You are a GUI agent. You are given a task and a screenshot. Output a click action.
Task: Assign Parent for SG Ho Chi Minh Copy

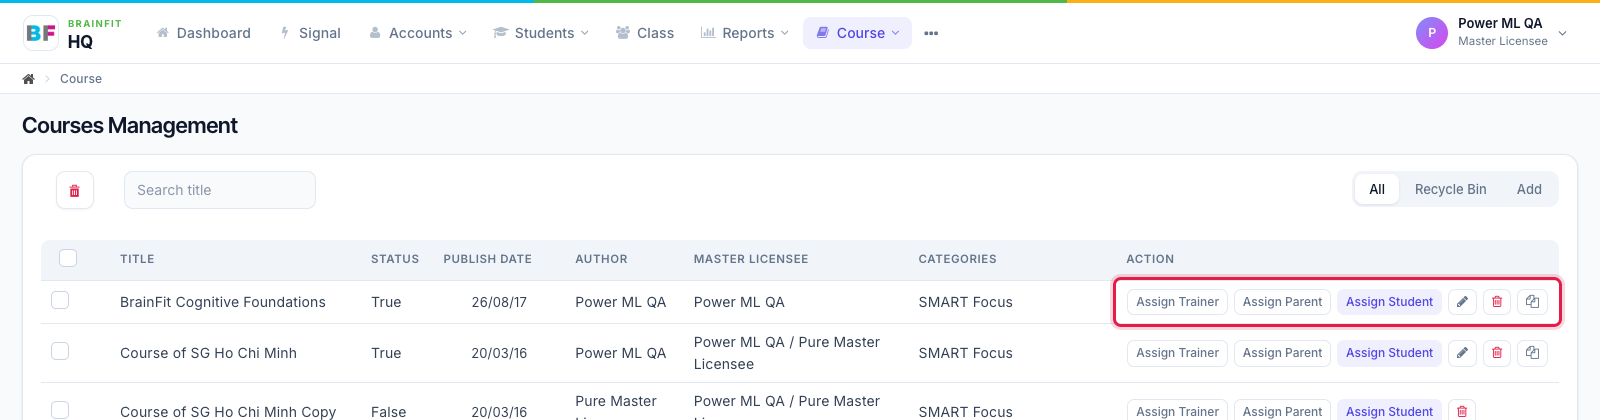click(x=1282, y=411)
